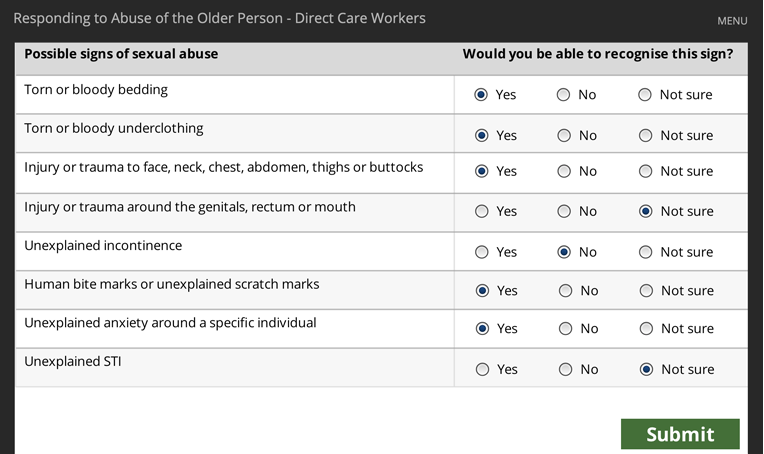This screenshot has width=764, height=454.
Task: Choose Not sure for Unexplained incontinence
Action: coord(645,252)
